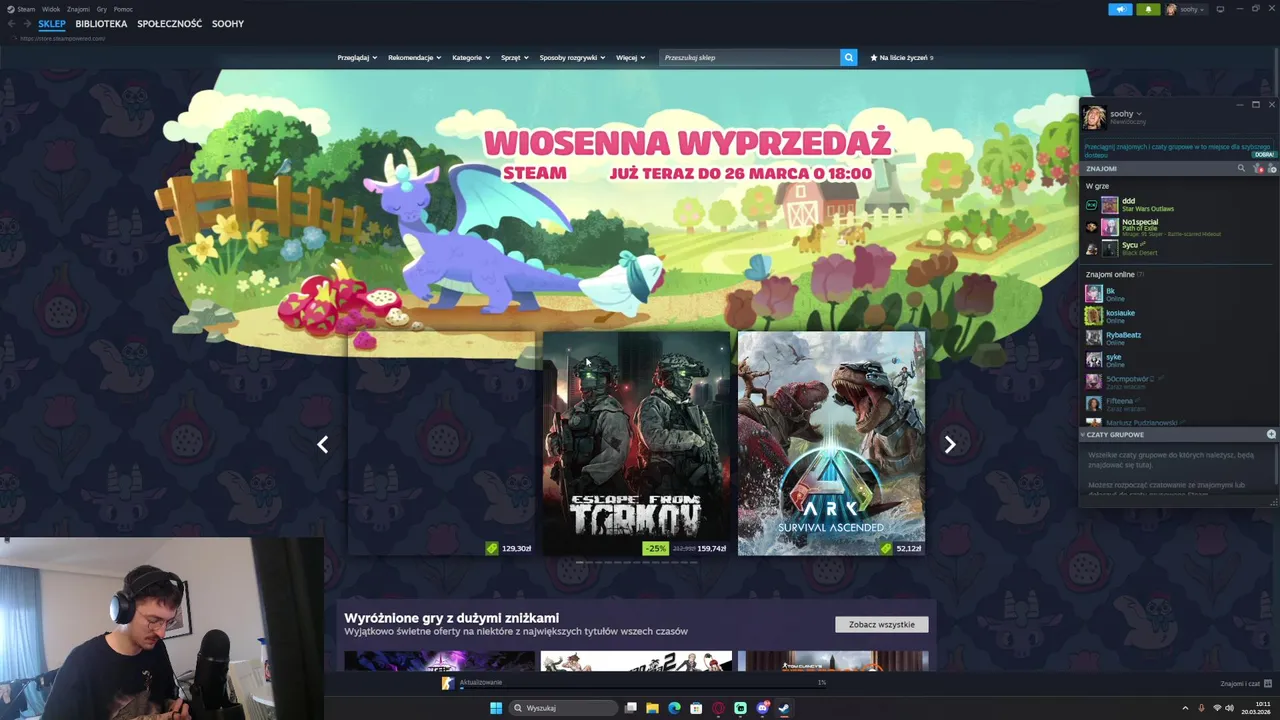The image size is (1280, 720).
Task: Open Task View on the taskbar
Action: pyautogui.click(x=630, y=708)
